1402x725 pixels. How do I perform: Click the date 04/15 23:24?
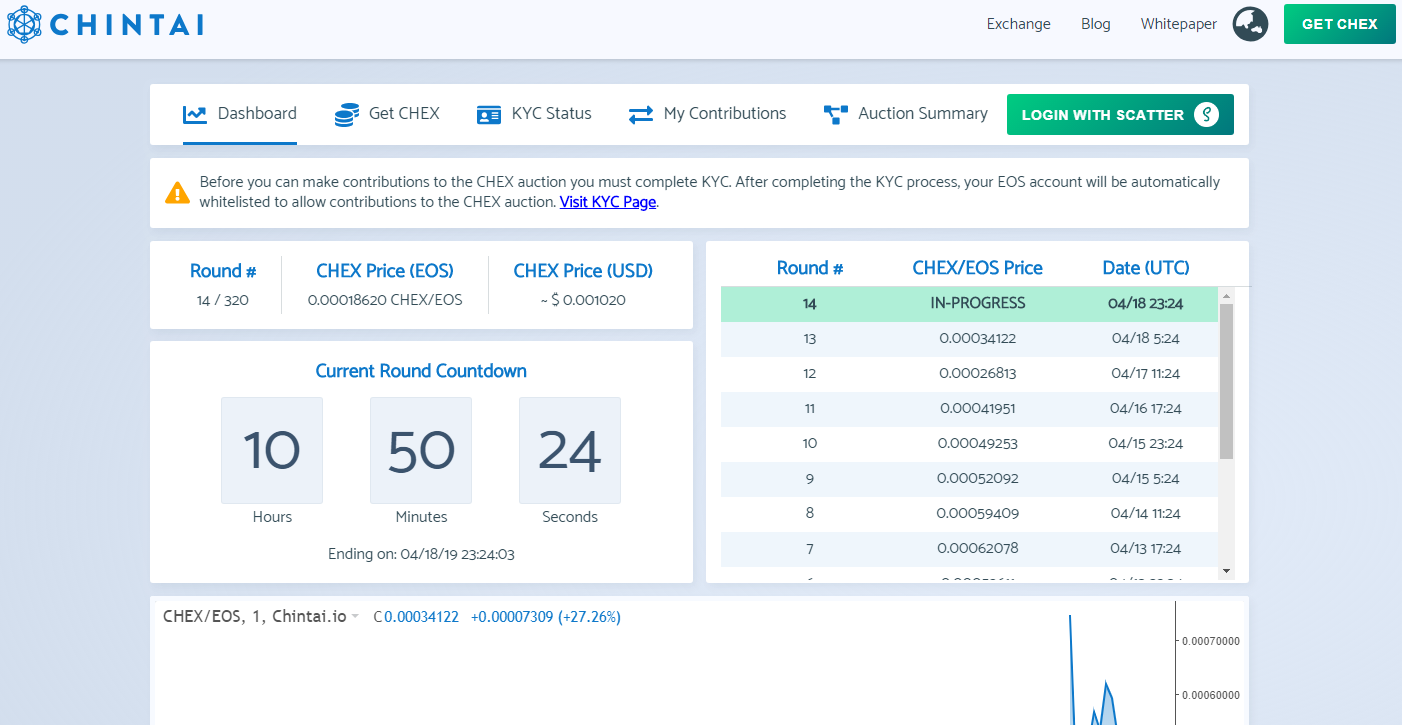coord(1146,443)
